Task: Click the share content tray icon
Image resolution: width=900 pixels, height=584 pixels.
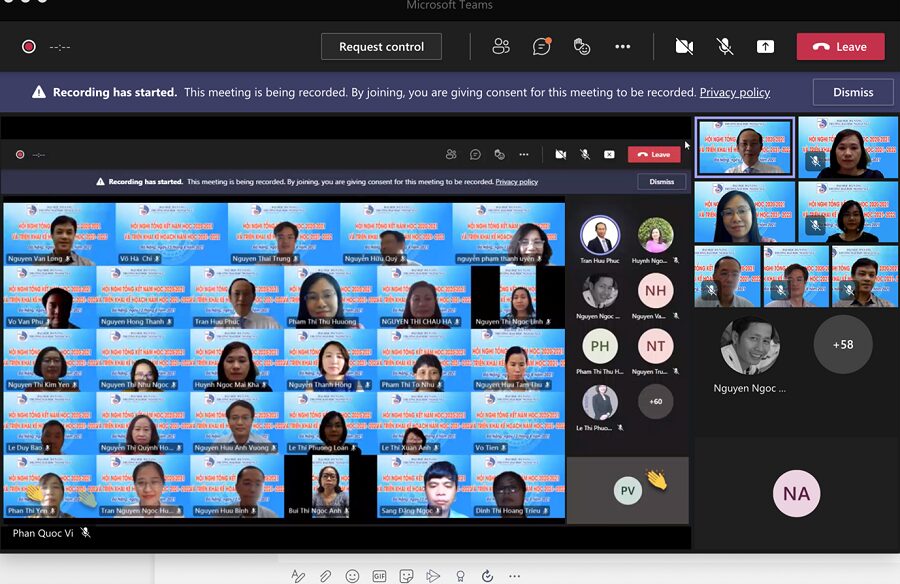Action: pyautogui.click(x=765, y=47)
